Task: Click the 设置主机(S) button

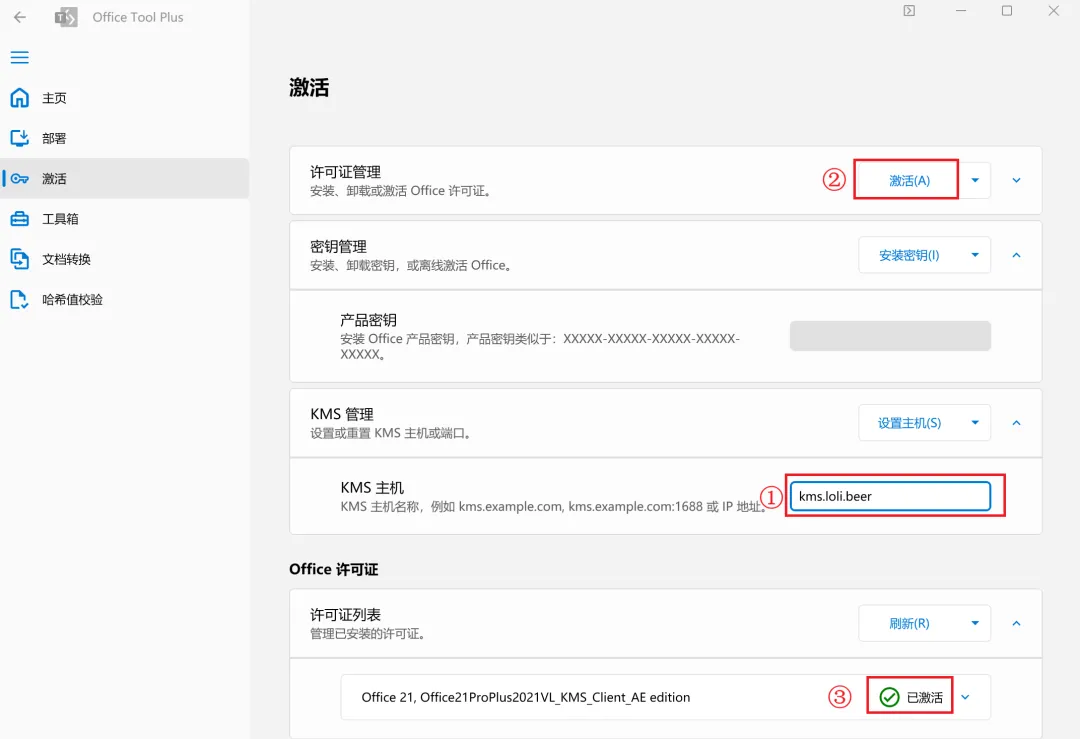Action: tap(909, 423)
